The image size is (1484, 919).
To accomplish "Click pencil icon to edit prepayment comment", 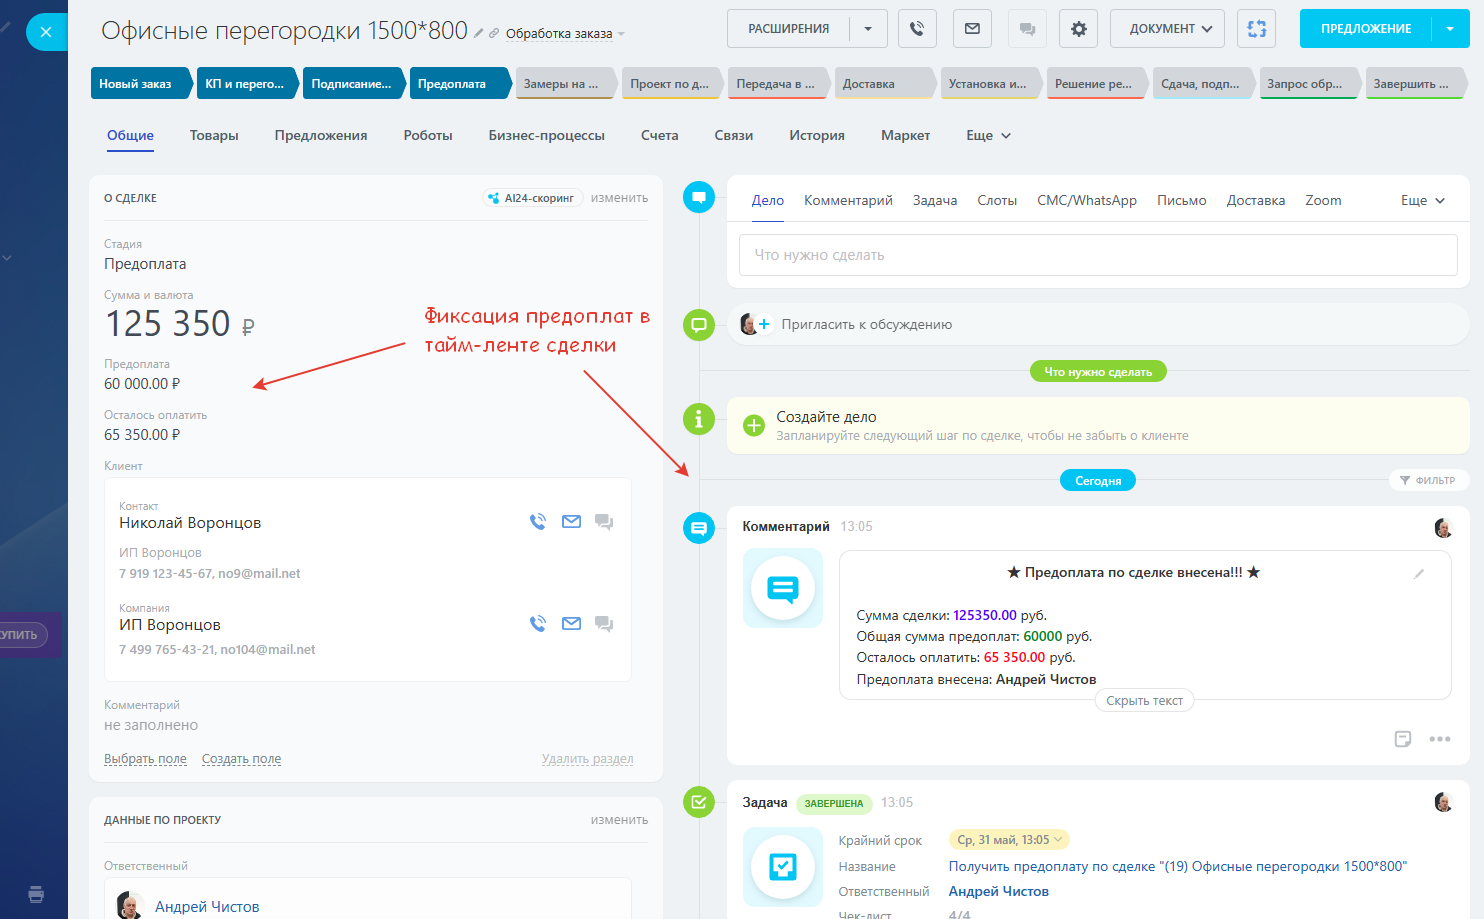I will [1418, 574].
